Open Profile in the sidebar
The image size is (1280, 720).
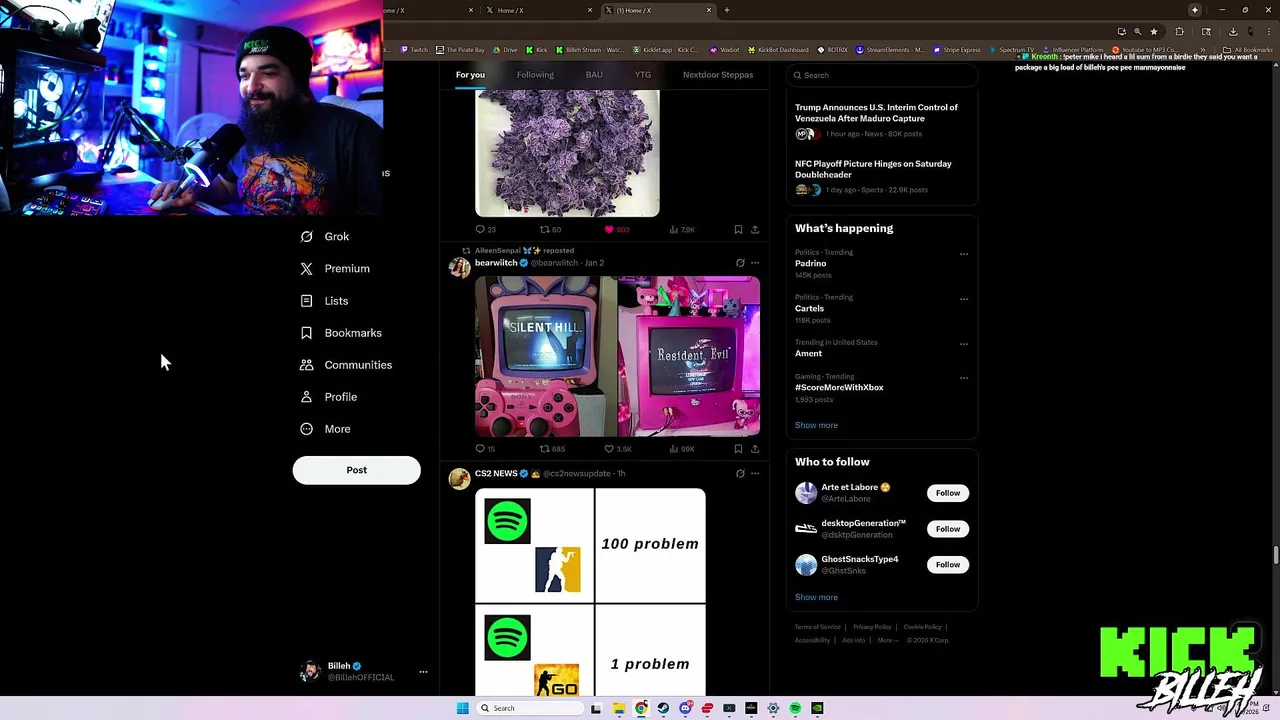[x=329, y=397]
